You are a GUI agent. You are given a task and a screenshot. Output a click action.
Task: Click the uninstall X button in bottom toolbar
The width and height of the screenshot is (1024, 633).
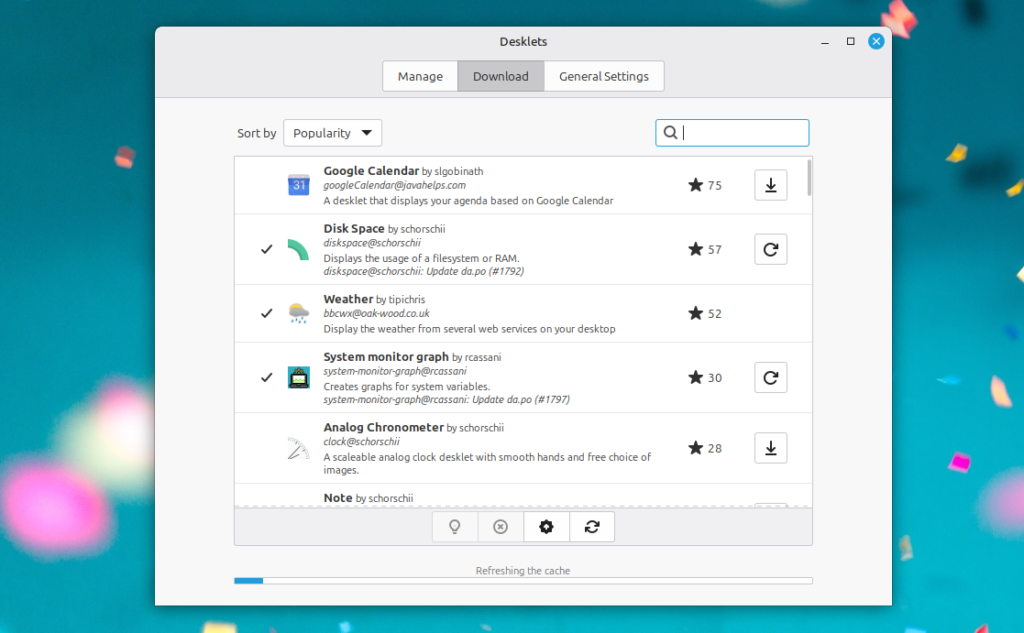click(500, 527)
